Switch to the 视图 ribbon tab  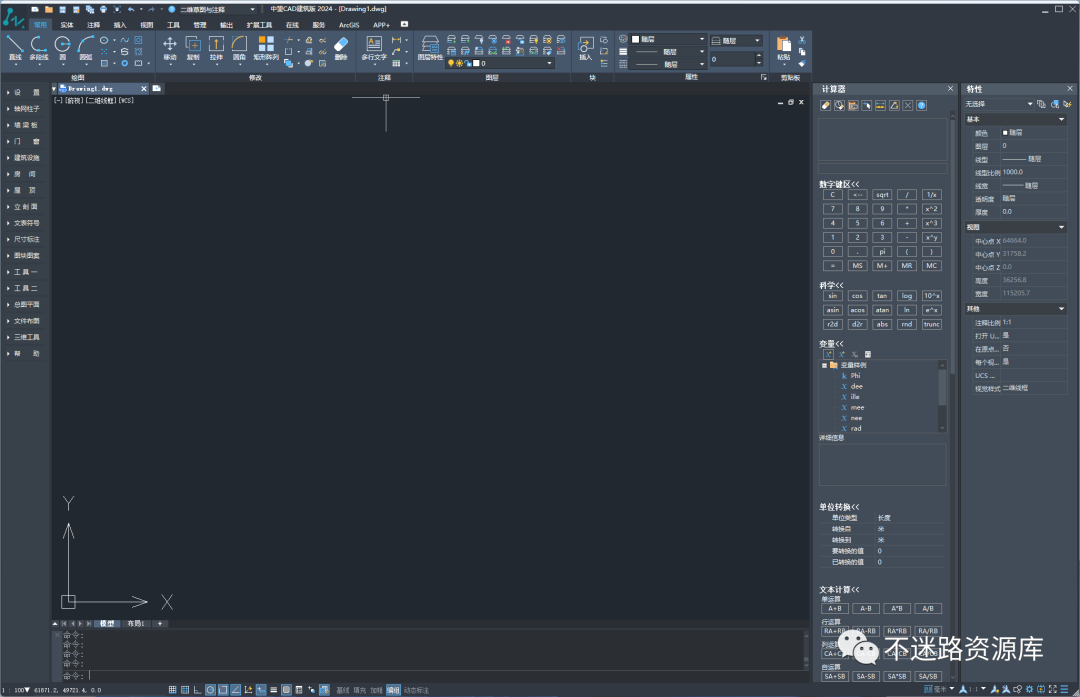coord(147,25)
